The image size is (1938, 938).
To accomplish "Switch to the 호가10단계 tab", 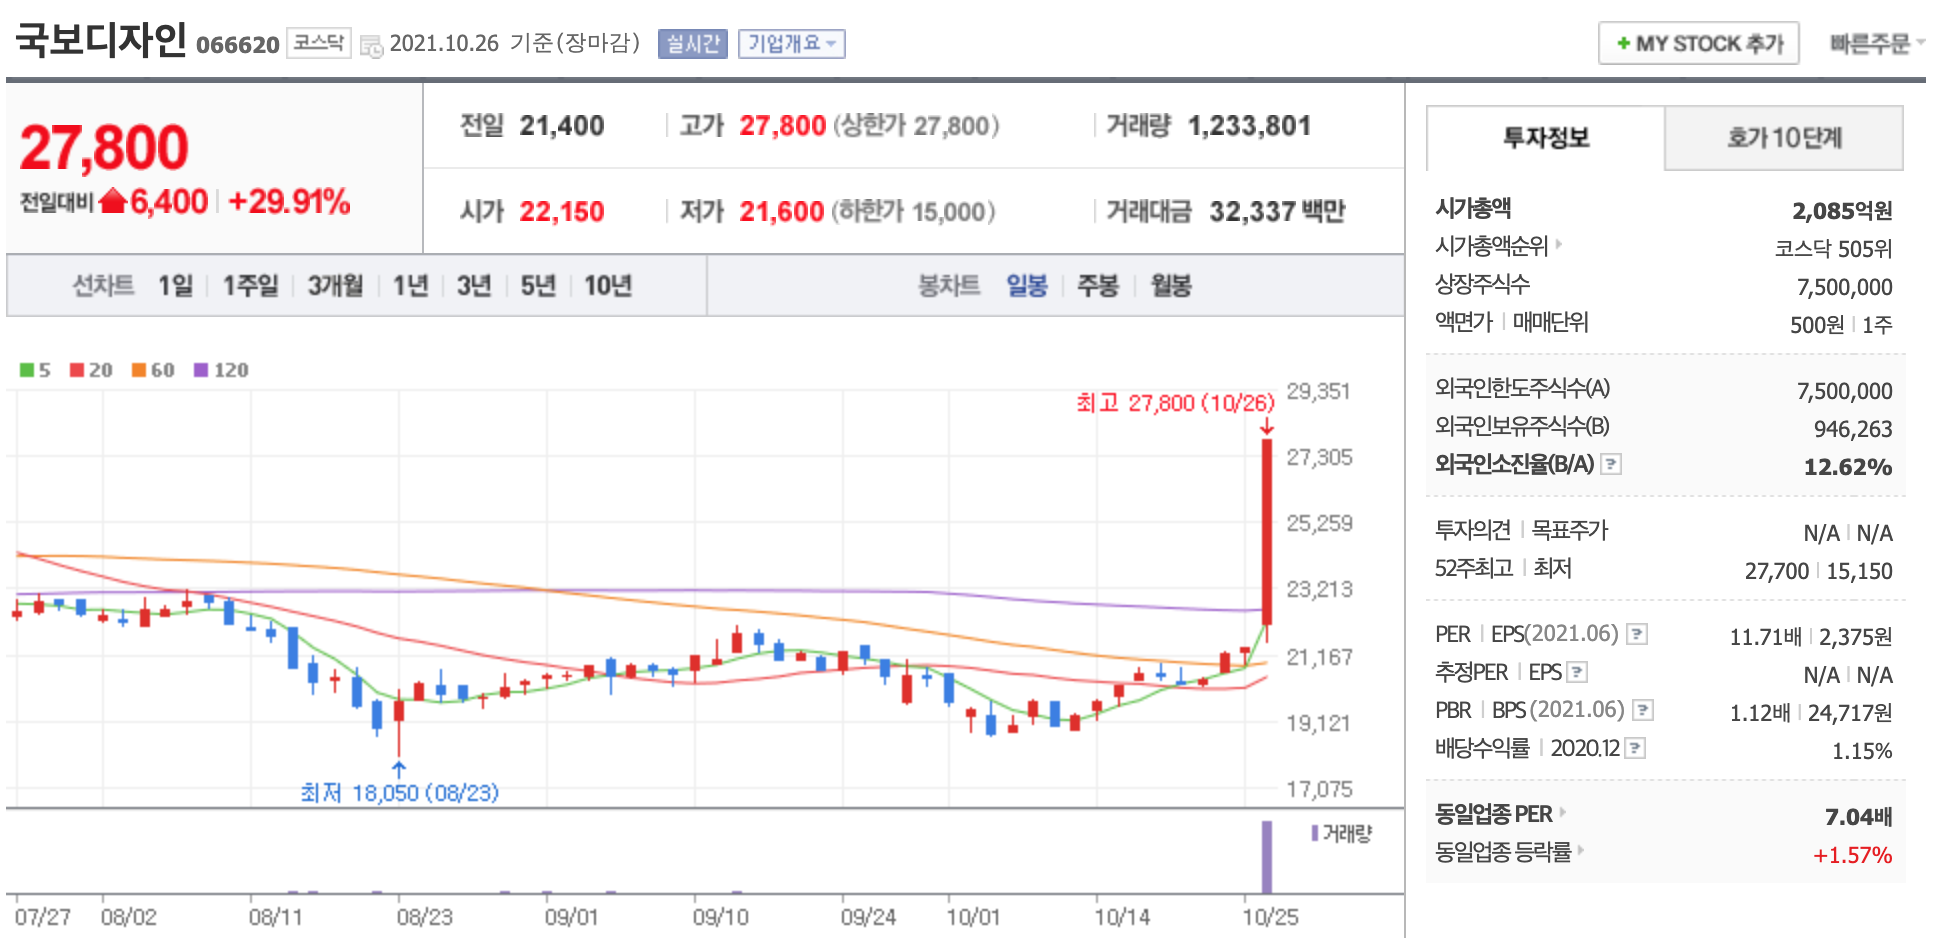I will point(1784,138).
